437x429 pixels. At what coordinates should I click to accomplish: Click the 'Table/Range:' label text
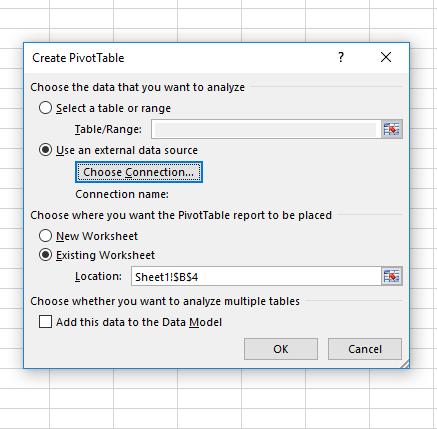(108, 129)
